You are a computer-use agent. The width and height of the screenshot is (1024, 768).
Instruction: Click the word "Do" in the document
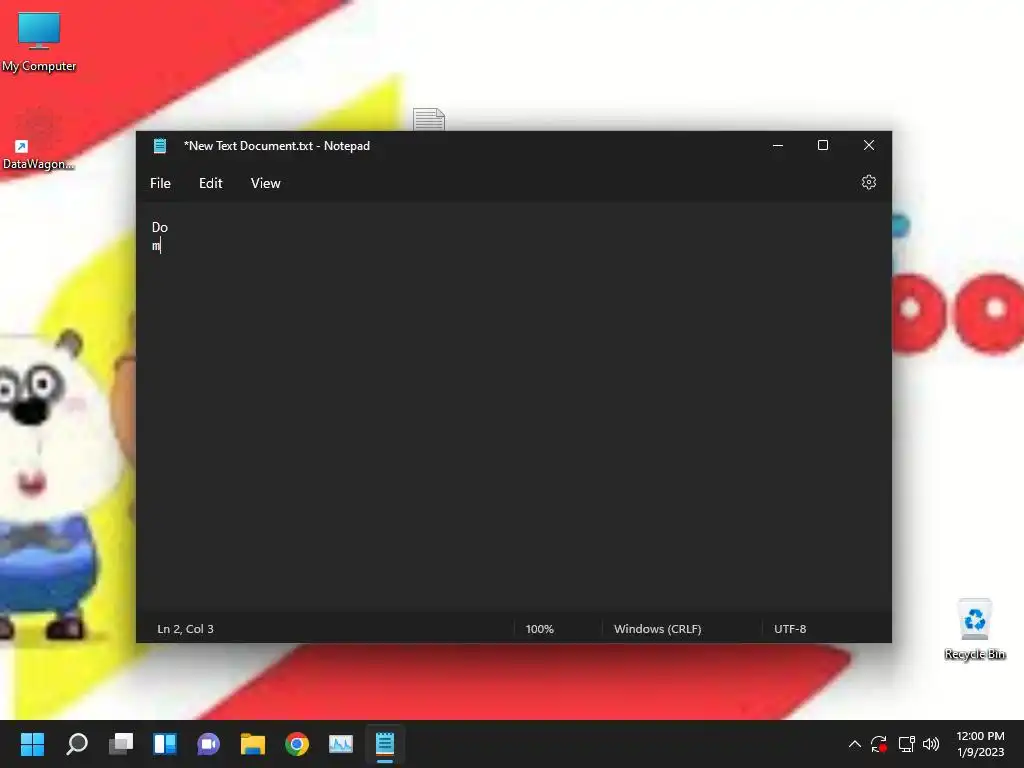160,227
